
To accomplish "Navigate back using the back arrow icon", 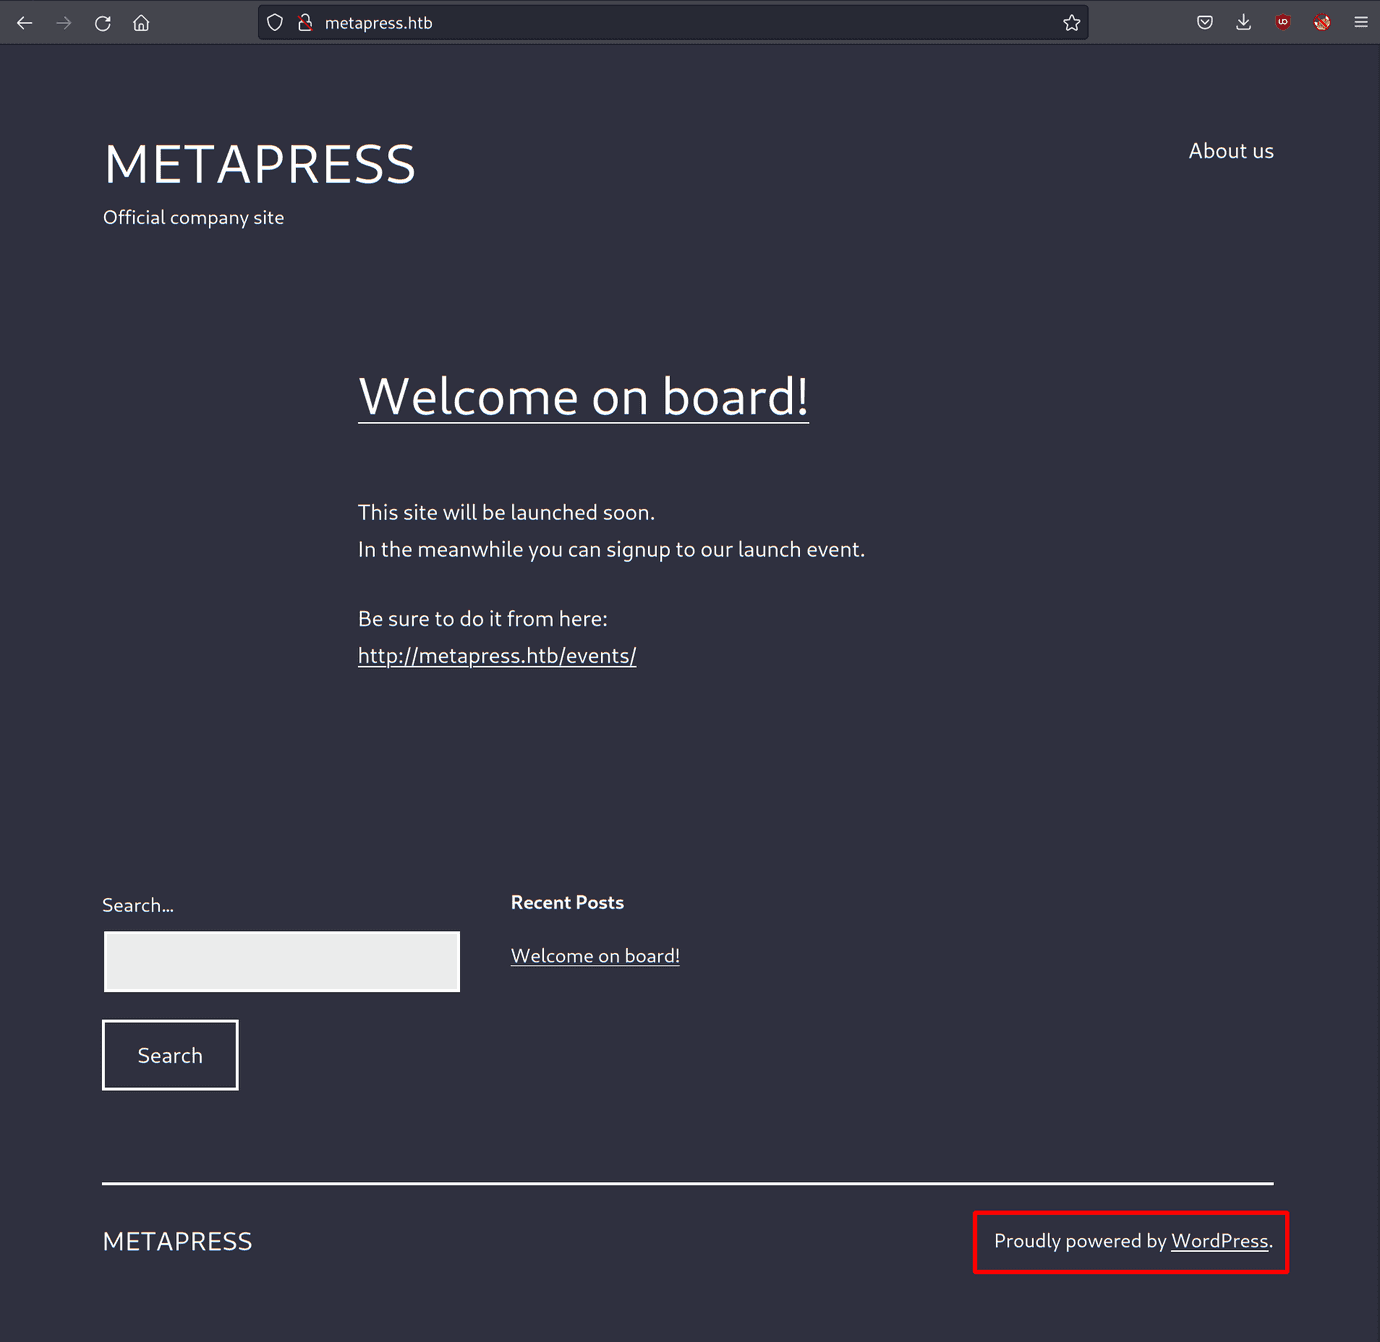I will click(24, 22).
